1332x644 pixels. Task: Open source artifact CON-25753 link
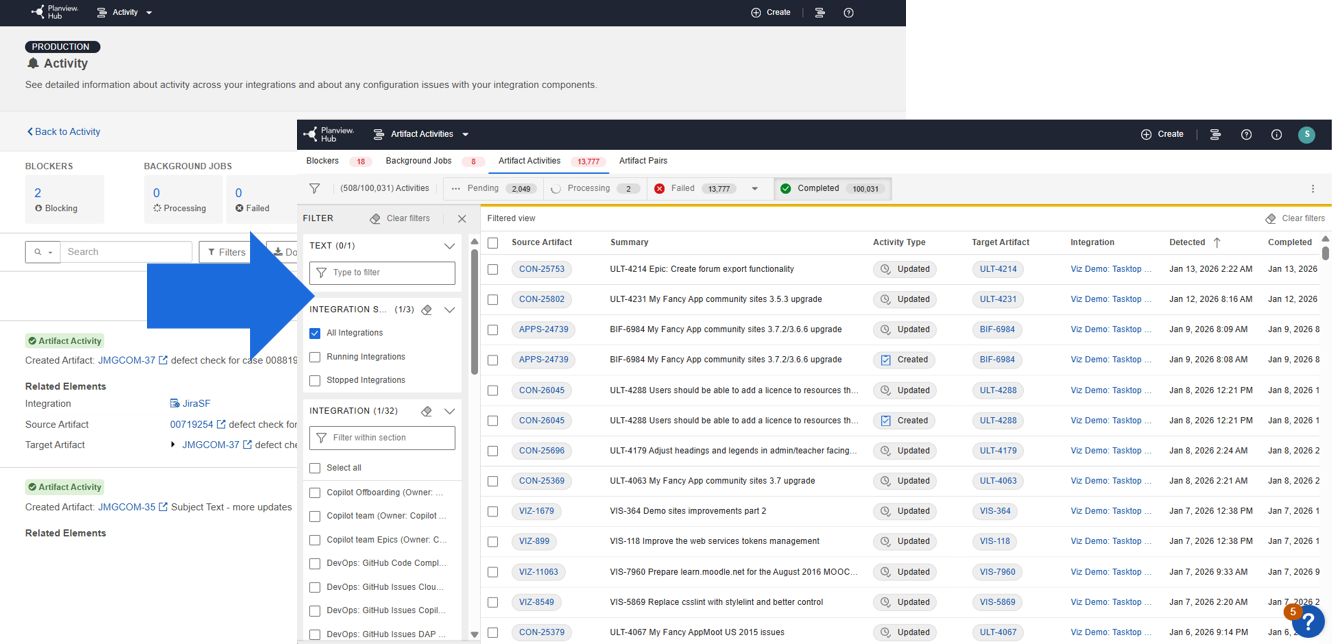coord(541,269)
